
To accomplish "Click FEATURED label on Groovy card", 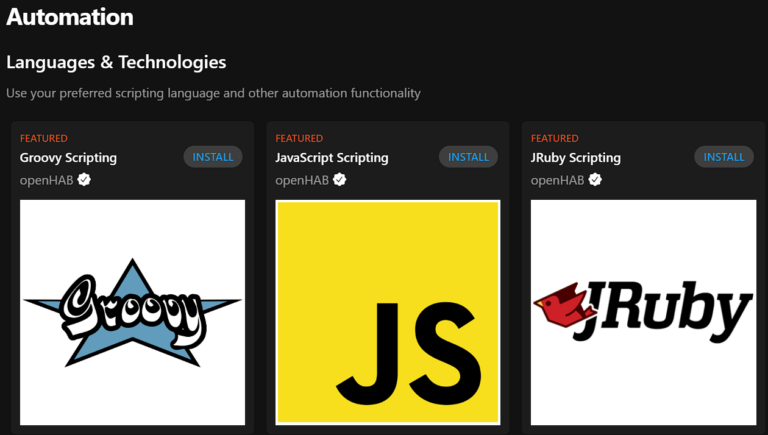I will point(44,138).
